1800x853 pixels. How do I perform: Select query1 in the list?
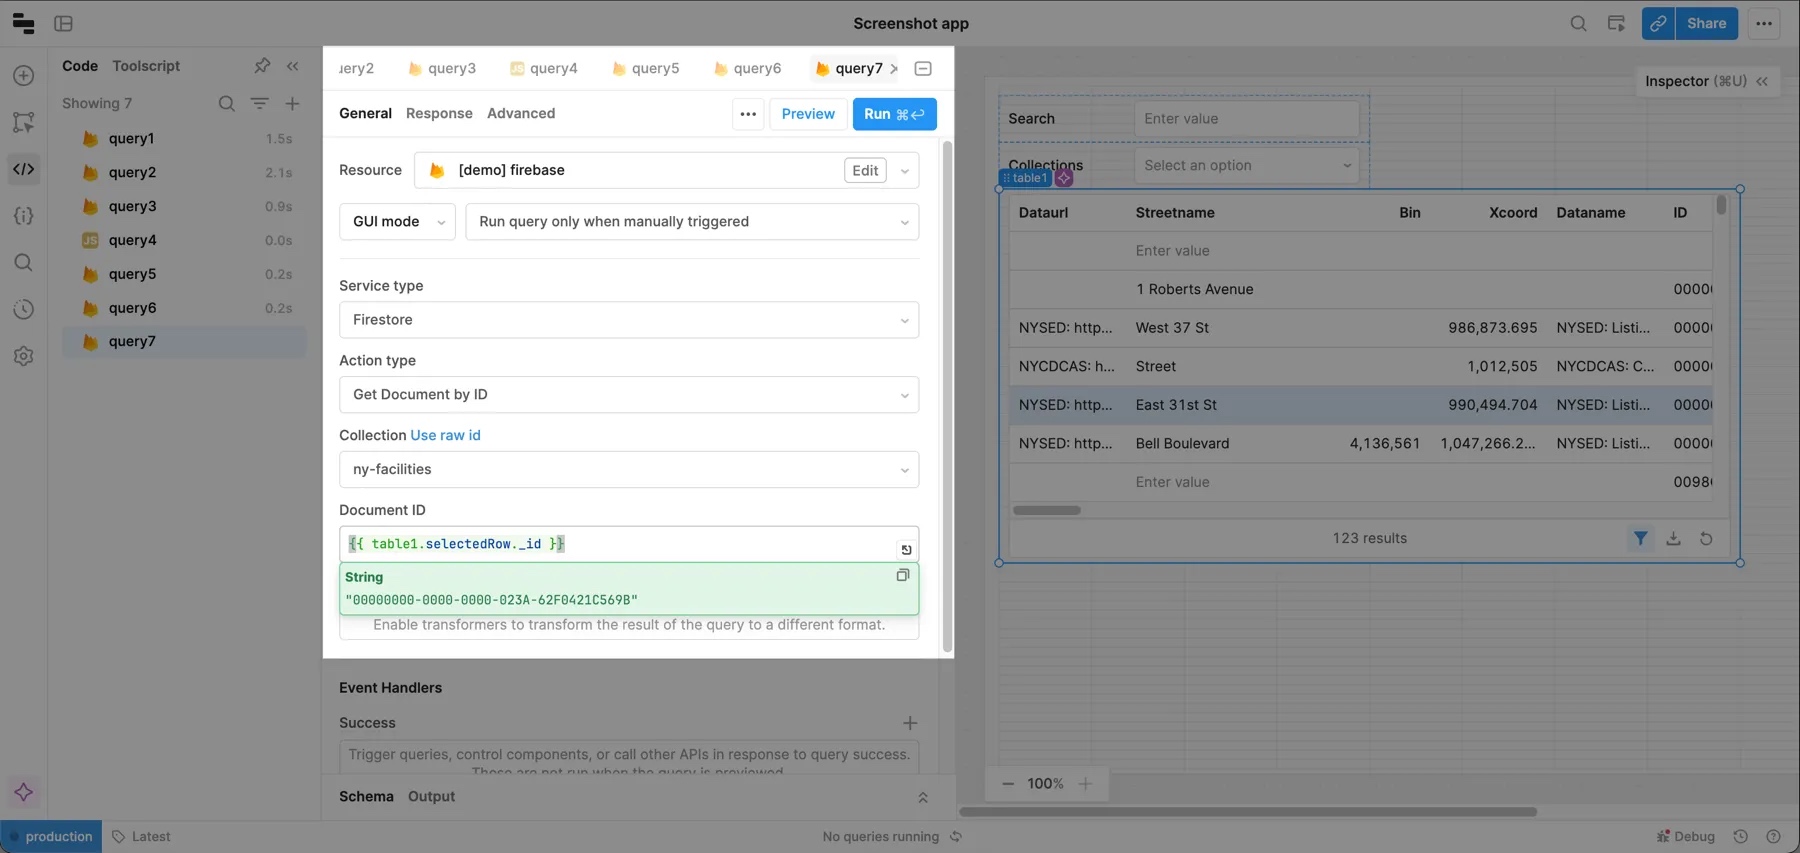click(184, 139)
